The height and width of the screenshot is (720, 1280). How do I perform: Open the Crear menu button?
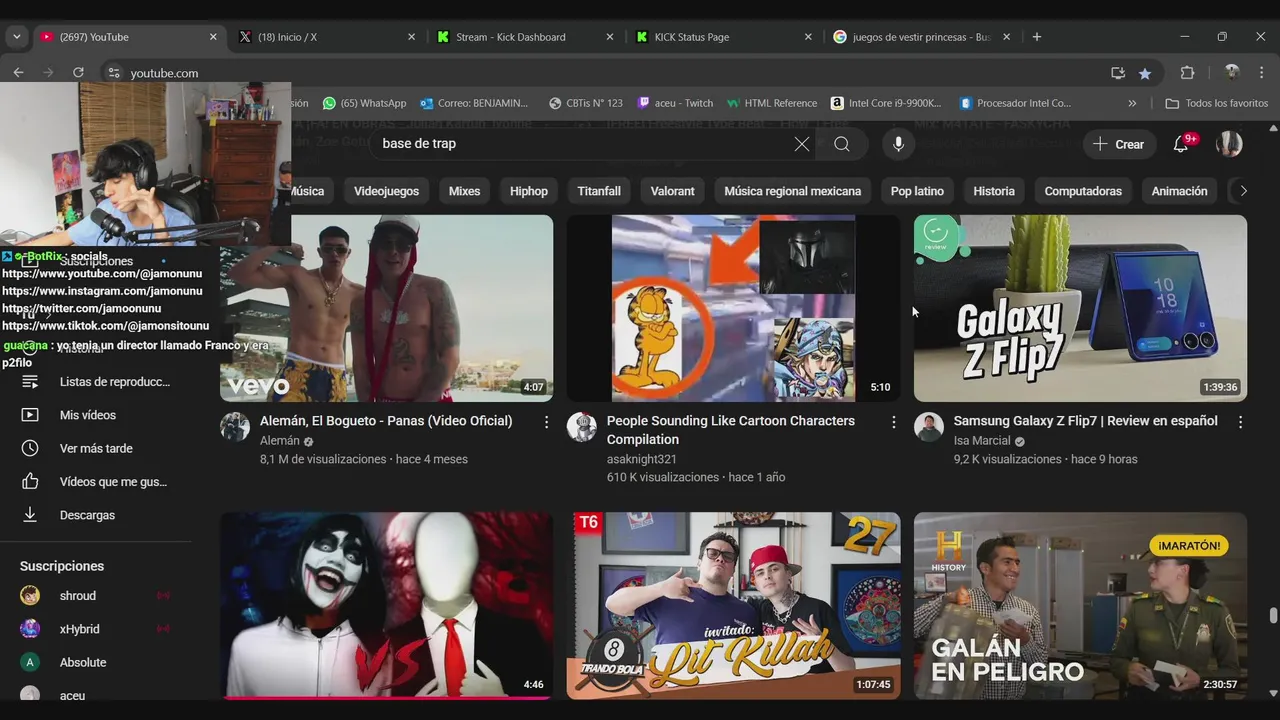[1119, 144]
